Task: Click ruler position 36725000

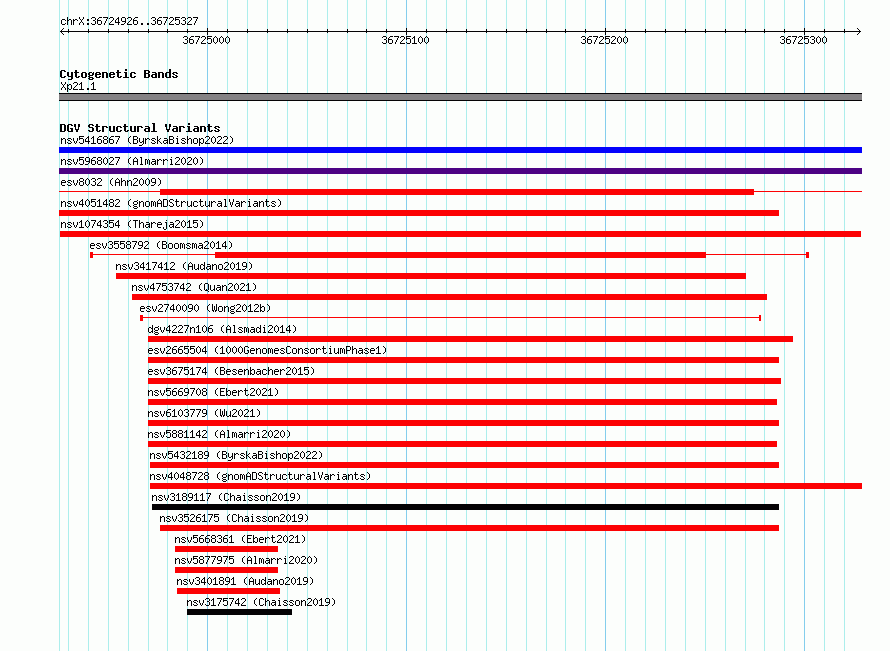Action: point(207,40)
